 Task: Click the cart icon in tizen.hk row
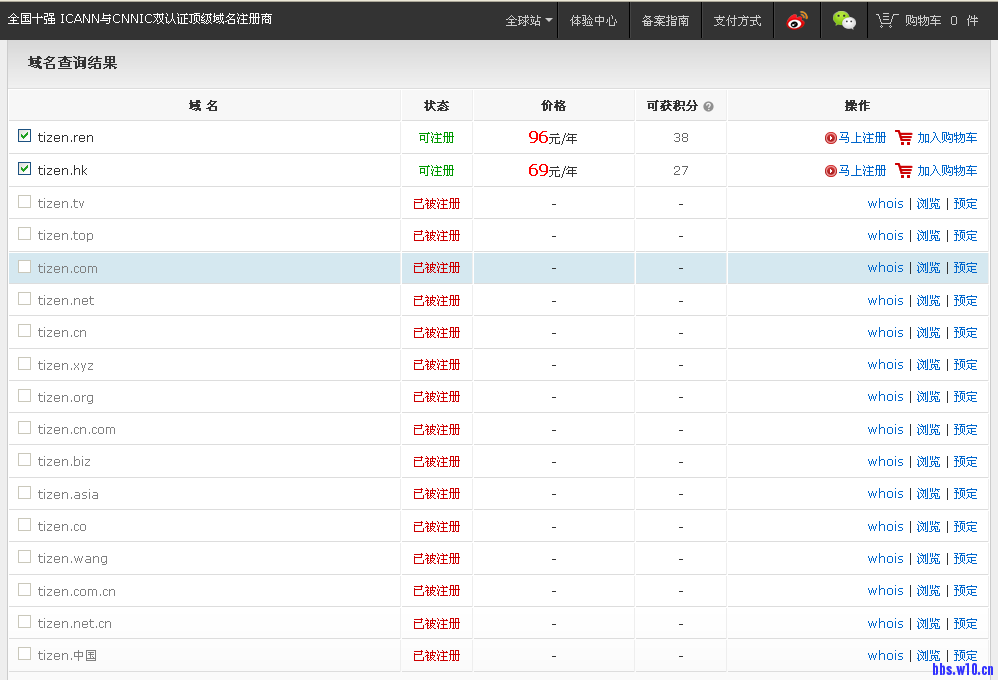click(x=904, y=171)
